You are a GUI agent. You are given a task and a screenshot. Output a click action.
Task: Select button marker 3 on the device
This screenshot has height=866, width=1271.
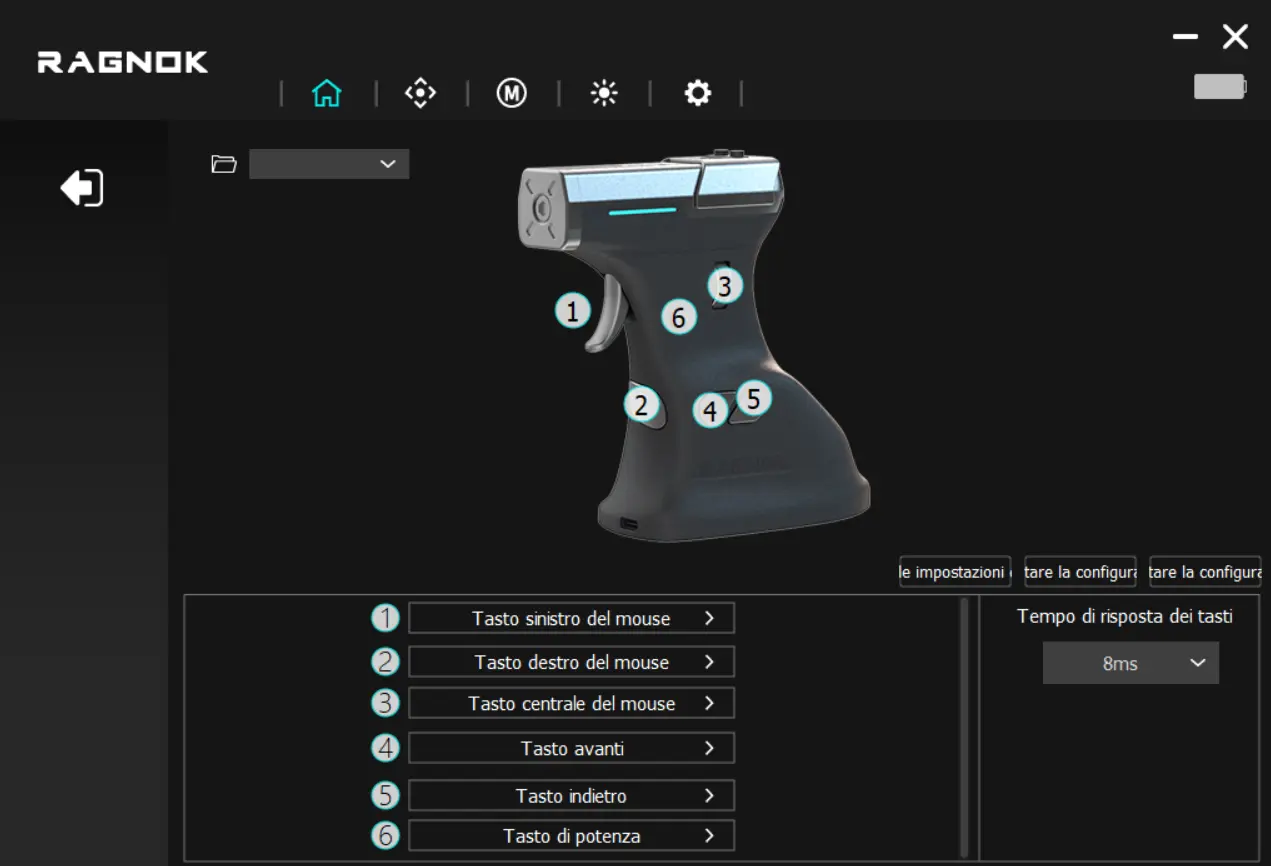[x=725, y=286]
